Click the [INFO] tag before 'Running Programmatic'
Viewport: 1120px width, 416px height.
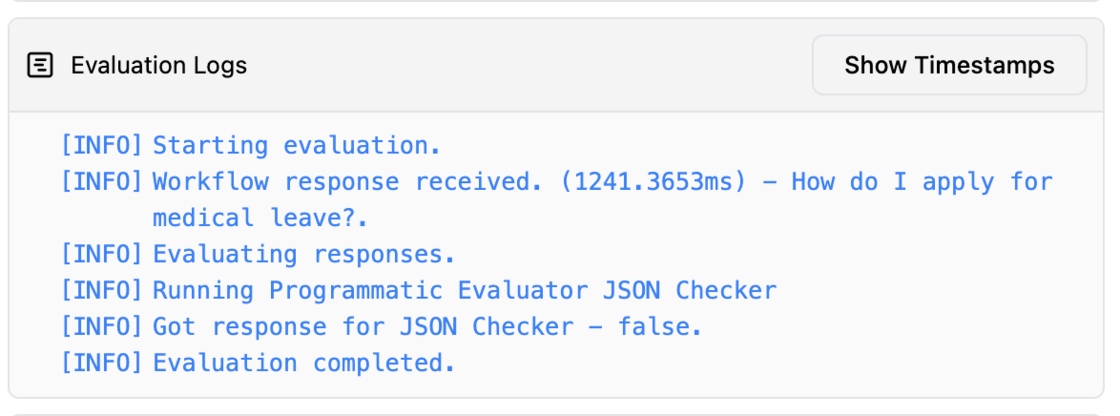tap(101, 290)
